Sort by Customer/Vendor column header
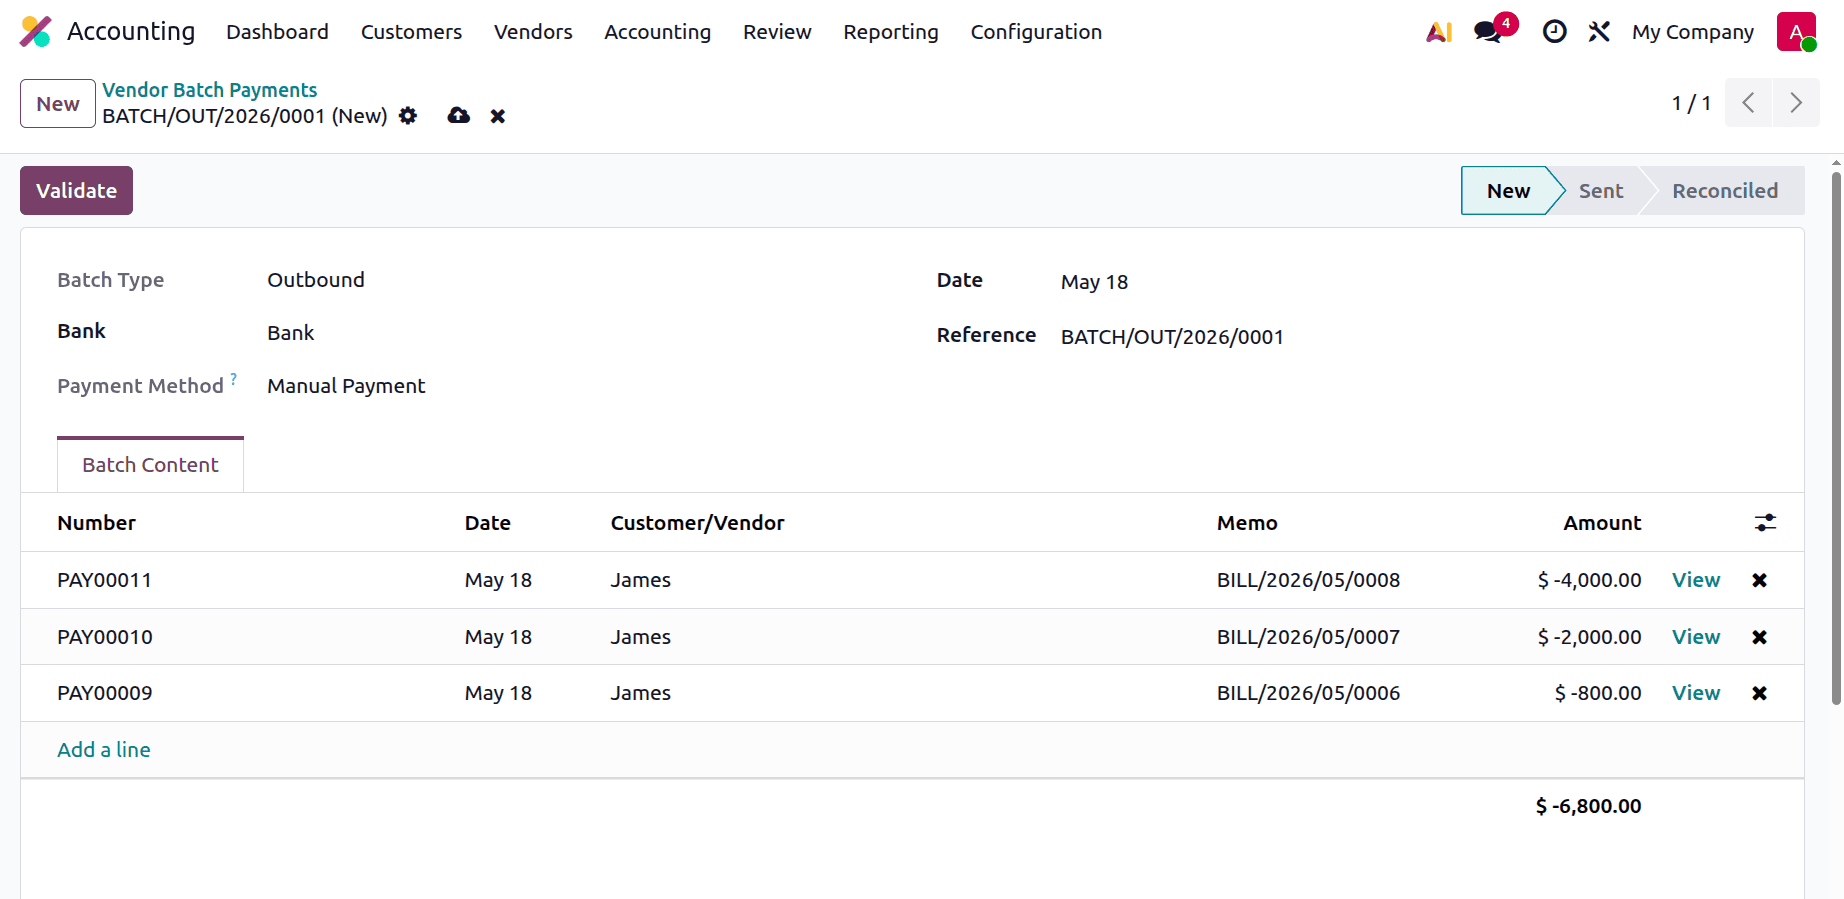 [x=697, y=523]
